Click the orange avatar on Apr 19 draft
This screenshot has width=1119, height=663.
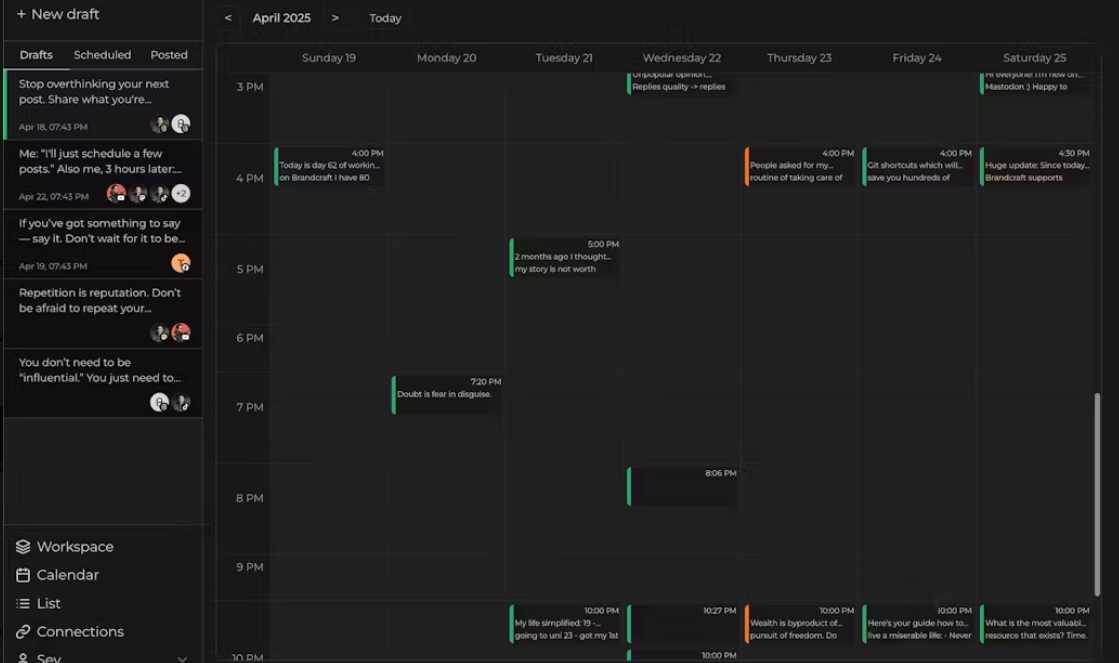click(181, 263)
